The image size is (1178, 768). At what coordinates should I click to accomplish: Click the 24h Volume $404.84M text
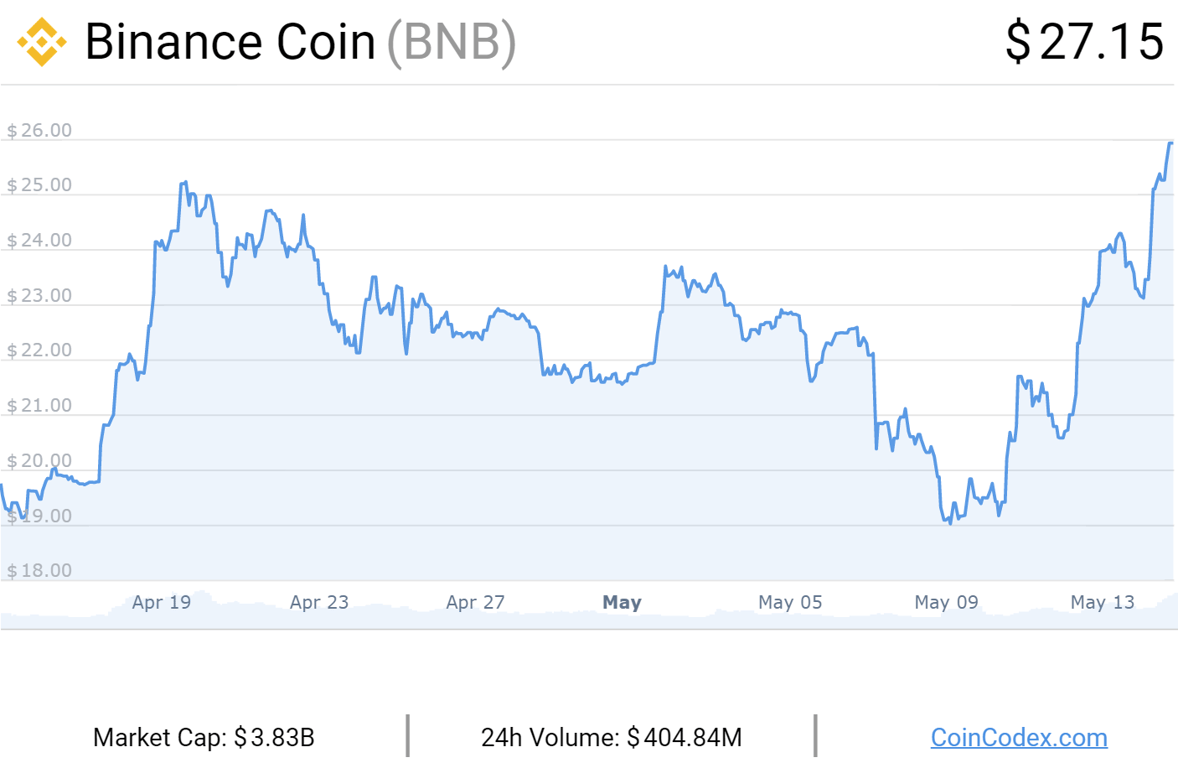pos(611,737)
